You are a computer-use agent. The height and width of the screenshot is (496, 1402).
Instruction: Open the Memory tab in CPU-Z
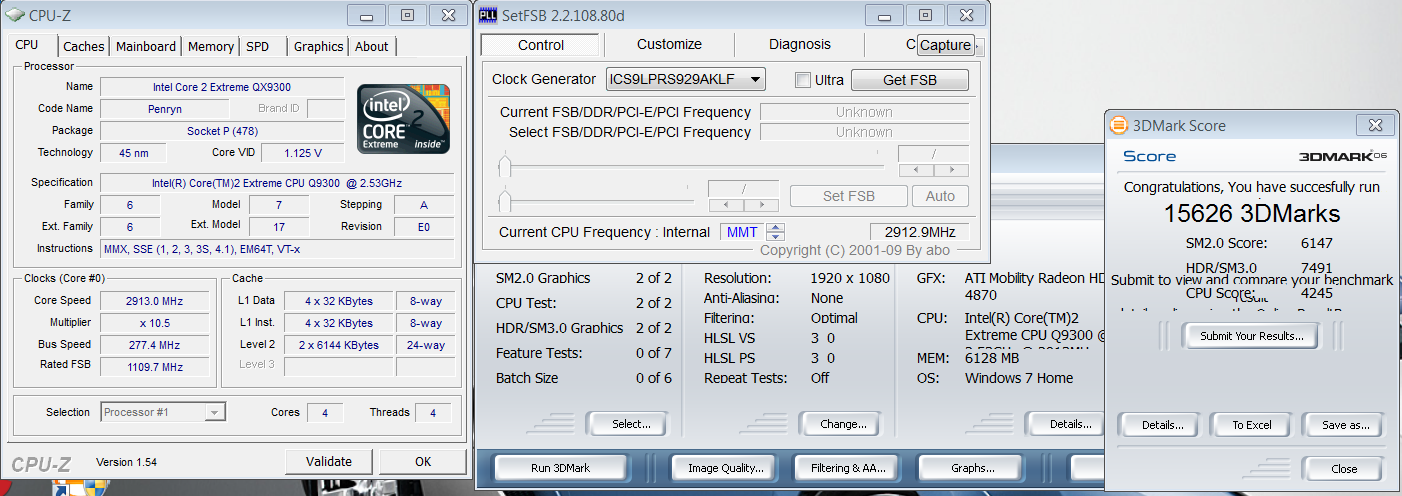tap(211, 46)
